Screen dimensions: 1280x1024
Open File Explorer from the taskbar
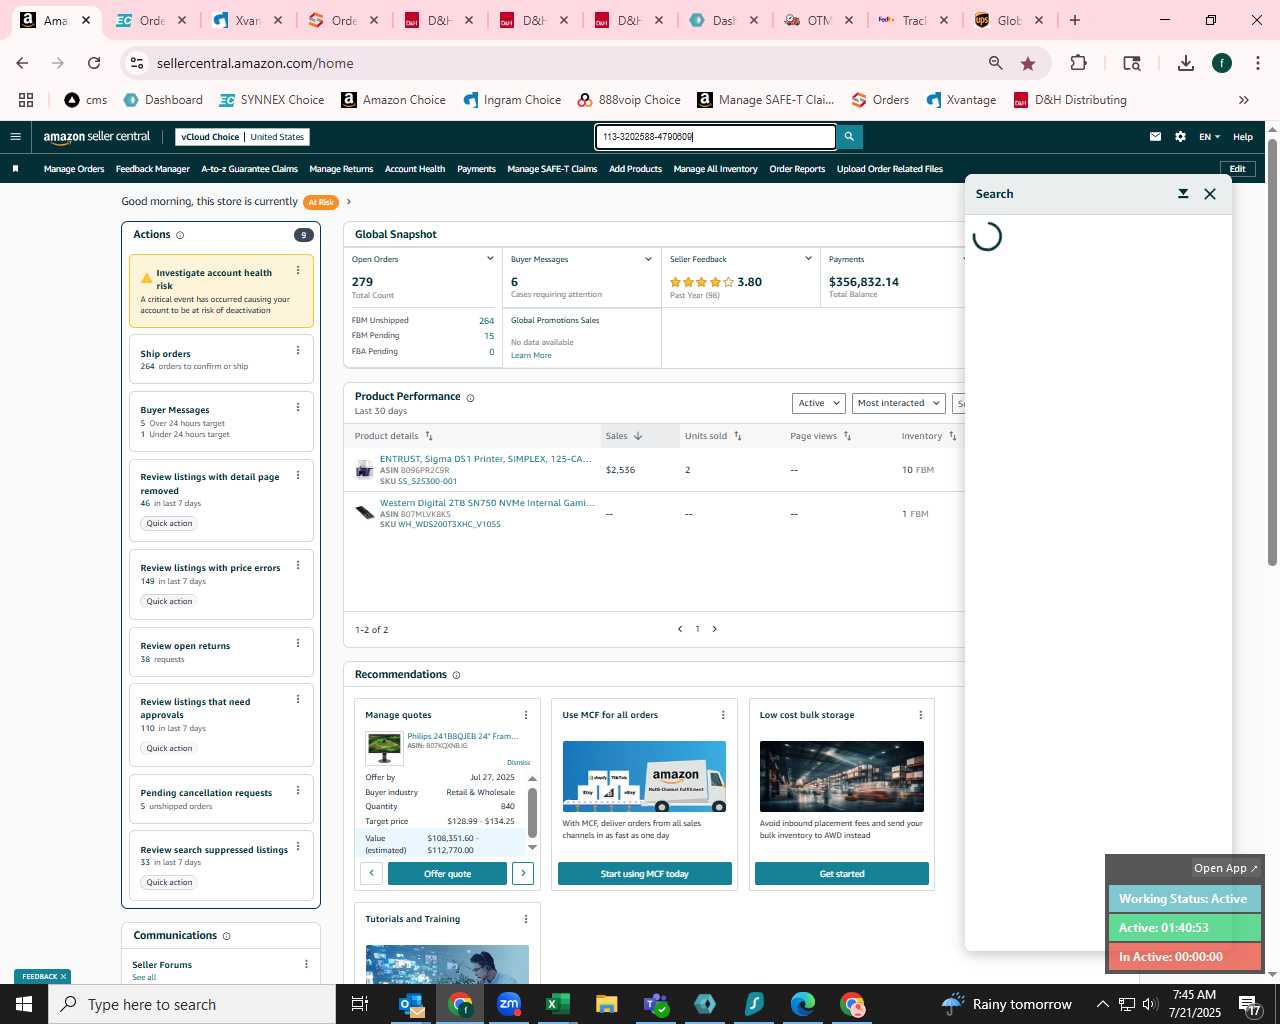pos(607,1004)
